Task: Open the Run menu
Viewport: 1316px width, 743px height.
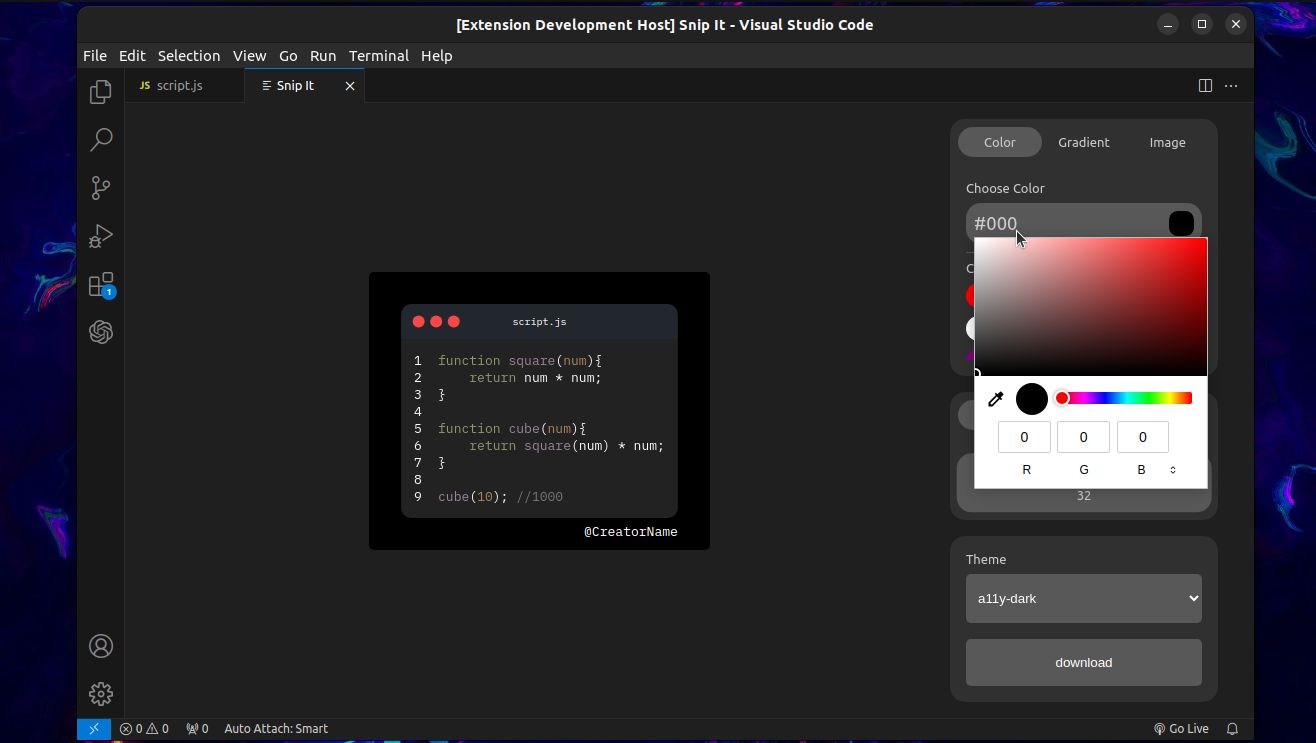Action: click(323, 56)
